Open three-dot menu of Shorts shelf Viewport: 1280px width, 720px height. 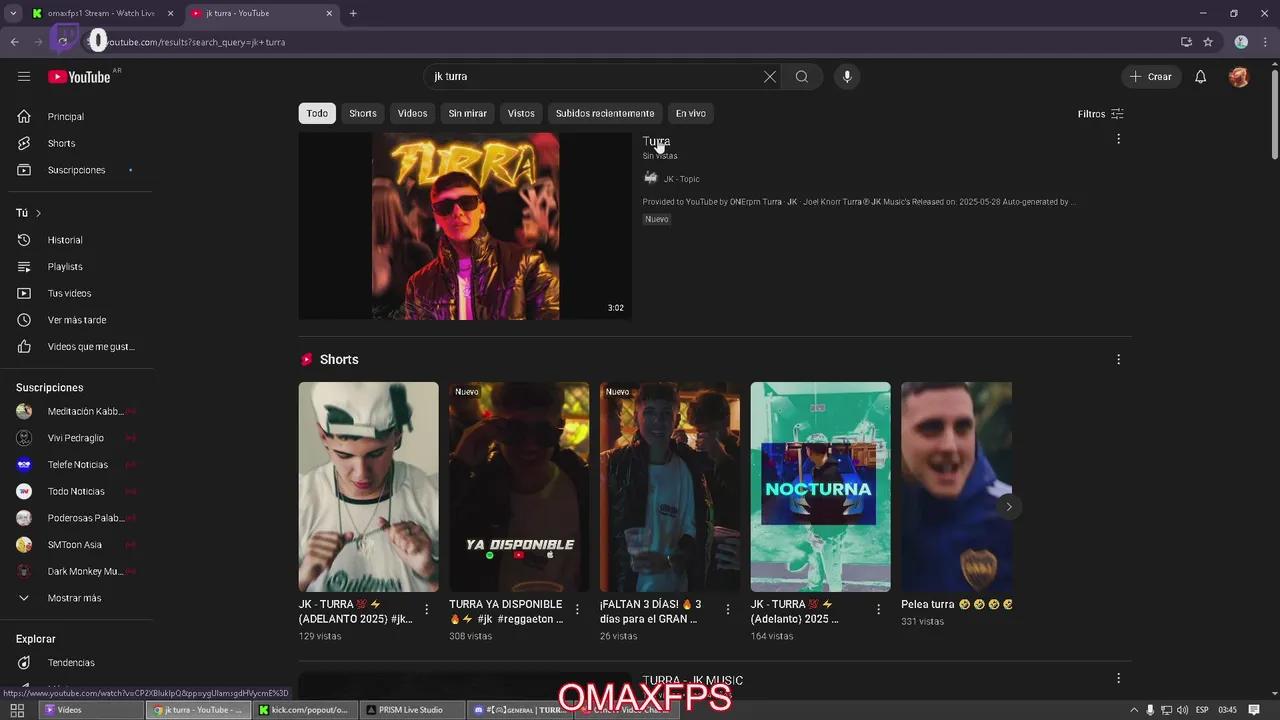(1118, 359)
